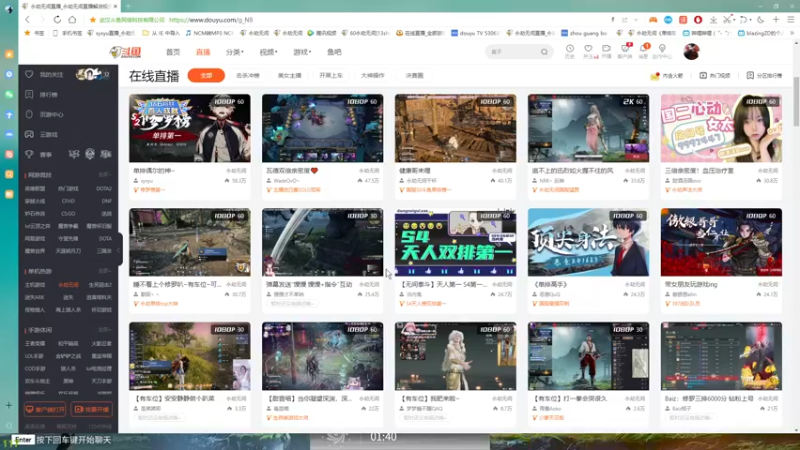
Task: Open CS:GO category in sidebar
Action: coord(68,214)
